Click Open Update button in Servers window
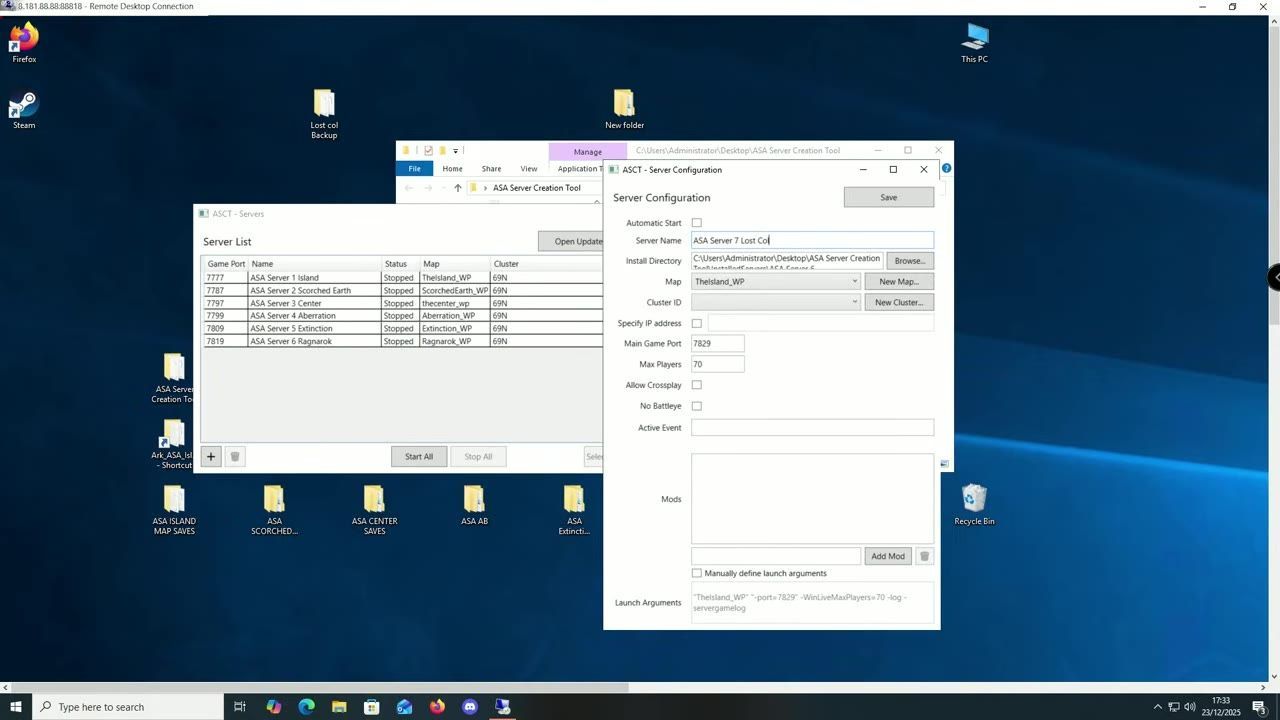1280x720 pixels. 572,241
